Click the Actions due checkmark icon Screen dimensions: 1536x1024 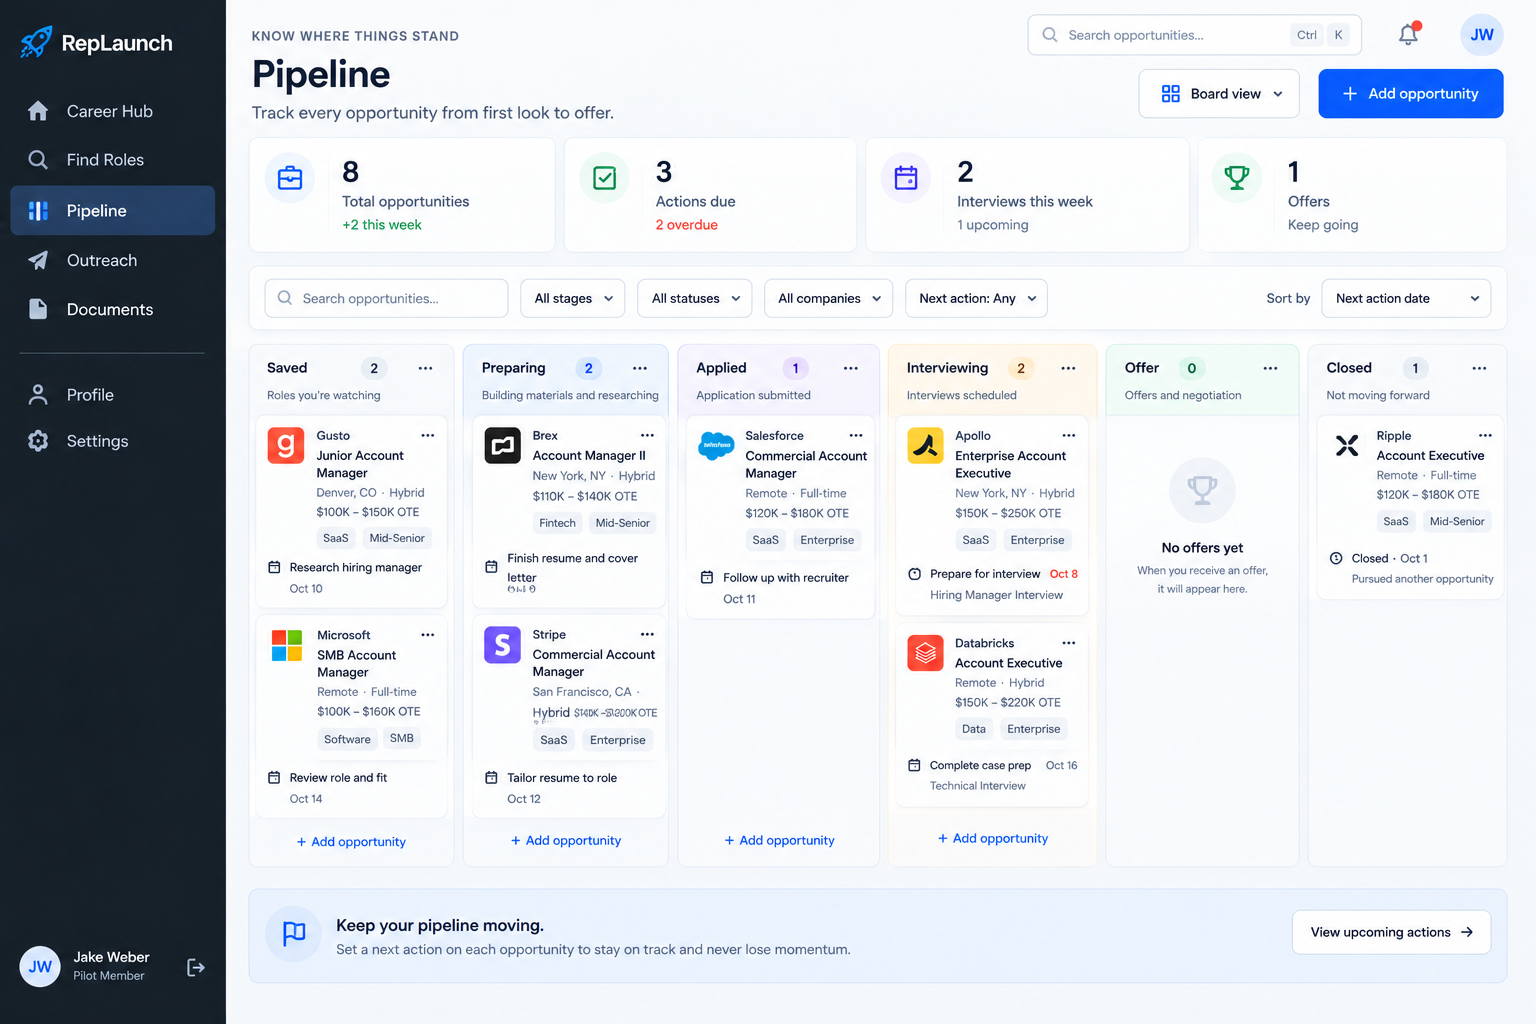point(605,178)
